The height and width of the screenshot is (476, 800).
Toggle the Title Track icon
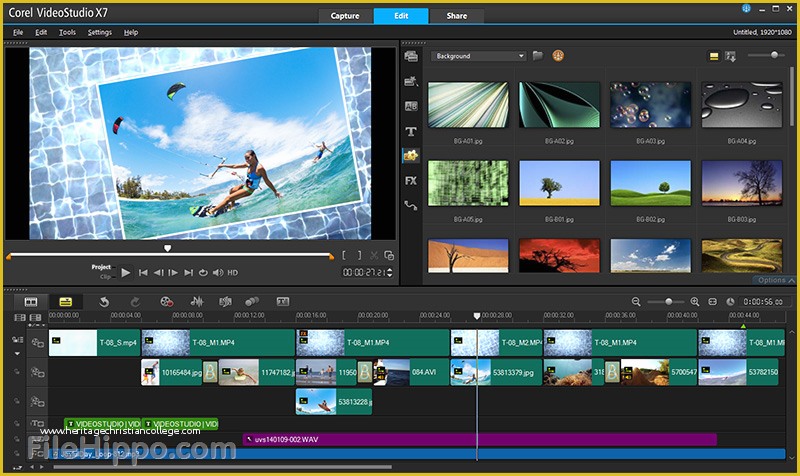click(x=38, y=423)
